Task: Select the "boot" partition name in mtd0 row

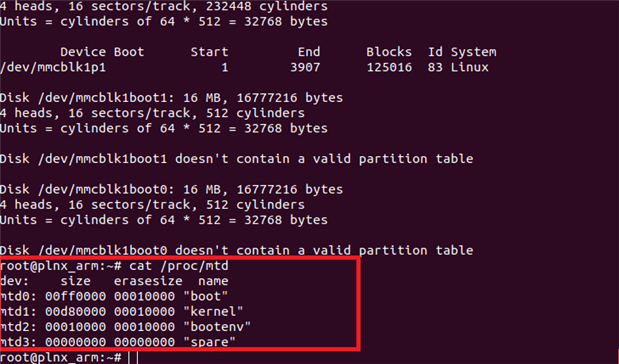Action: click(206, 296)
